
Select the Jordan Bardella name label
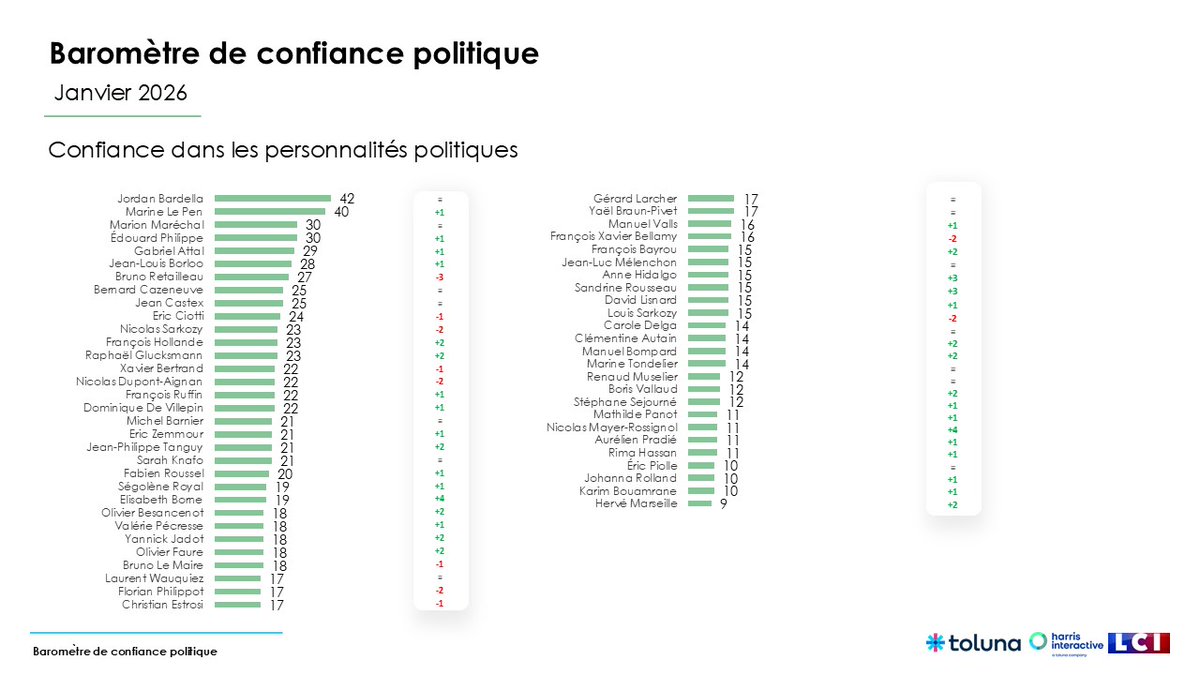[159, 198]
